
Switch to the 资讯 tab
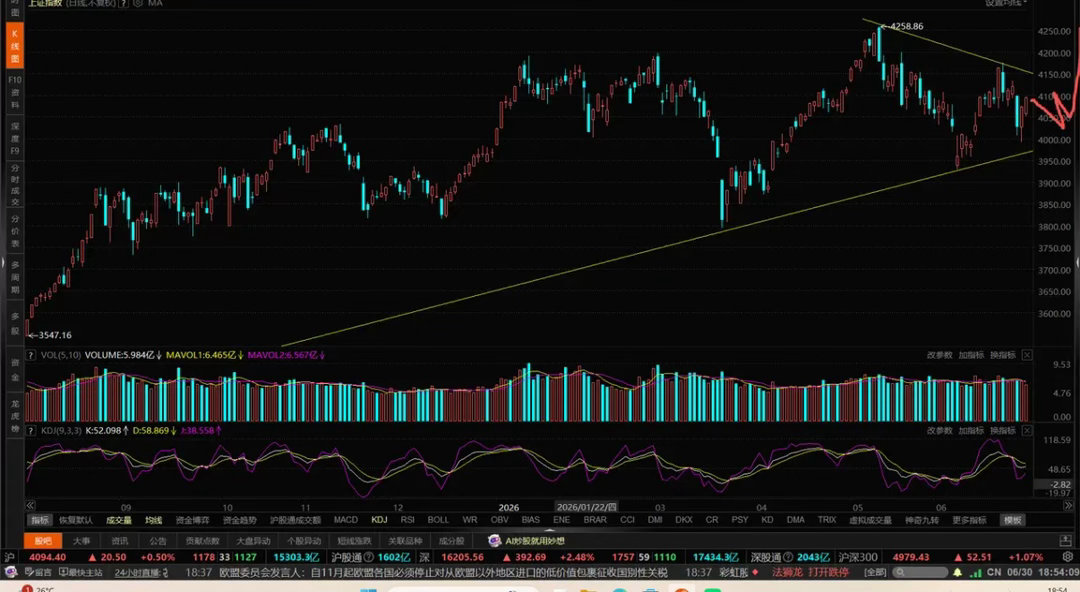tap(120, 541)
